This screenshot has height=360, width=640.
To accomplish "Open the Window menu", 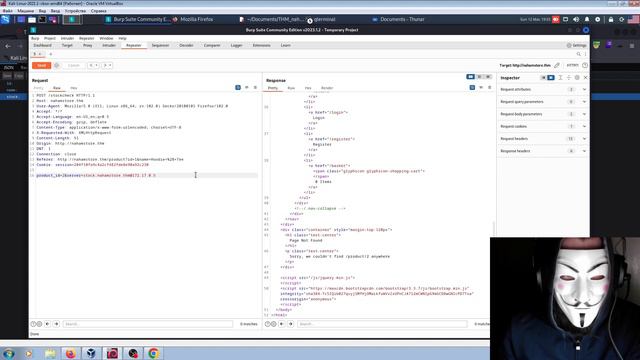I will [106, 38].
